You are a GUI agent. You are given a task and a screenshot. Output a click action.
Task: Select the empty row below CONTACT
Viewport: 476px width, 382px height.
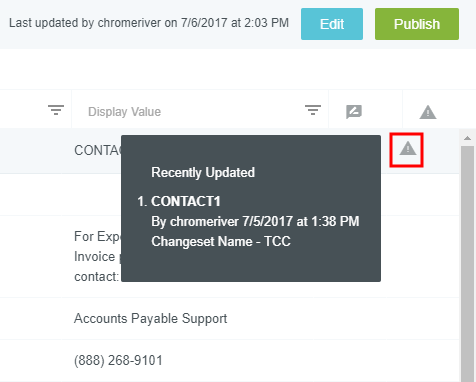click(230, 194)
